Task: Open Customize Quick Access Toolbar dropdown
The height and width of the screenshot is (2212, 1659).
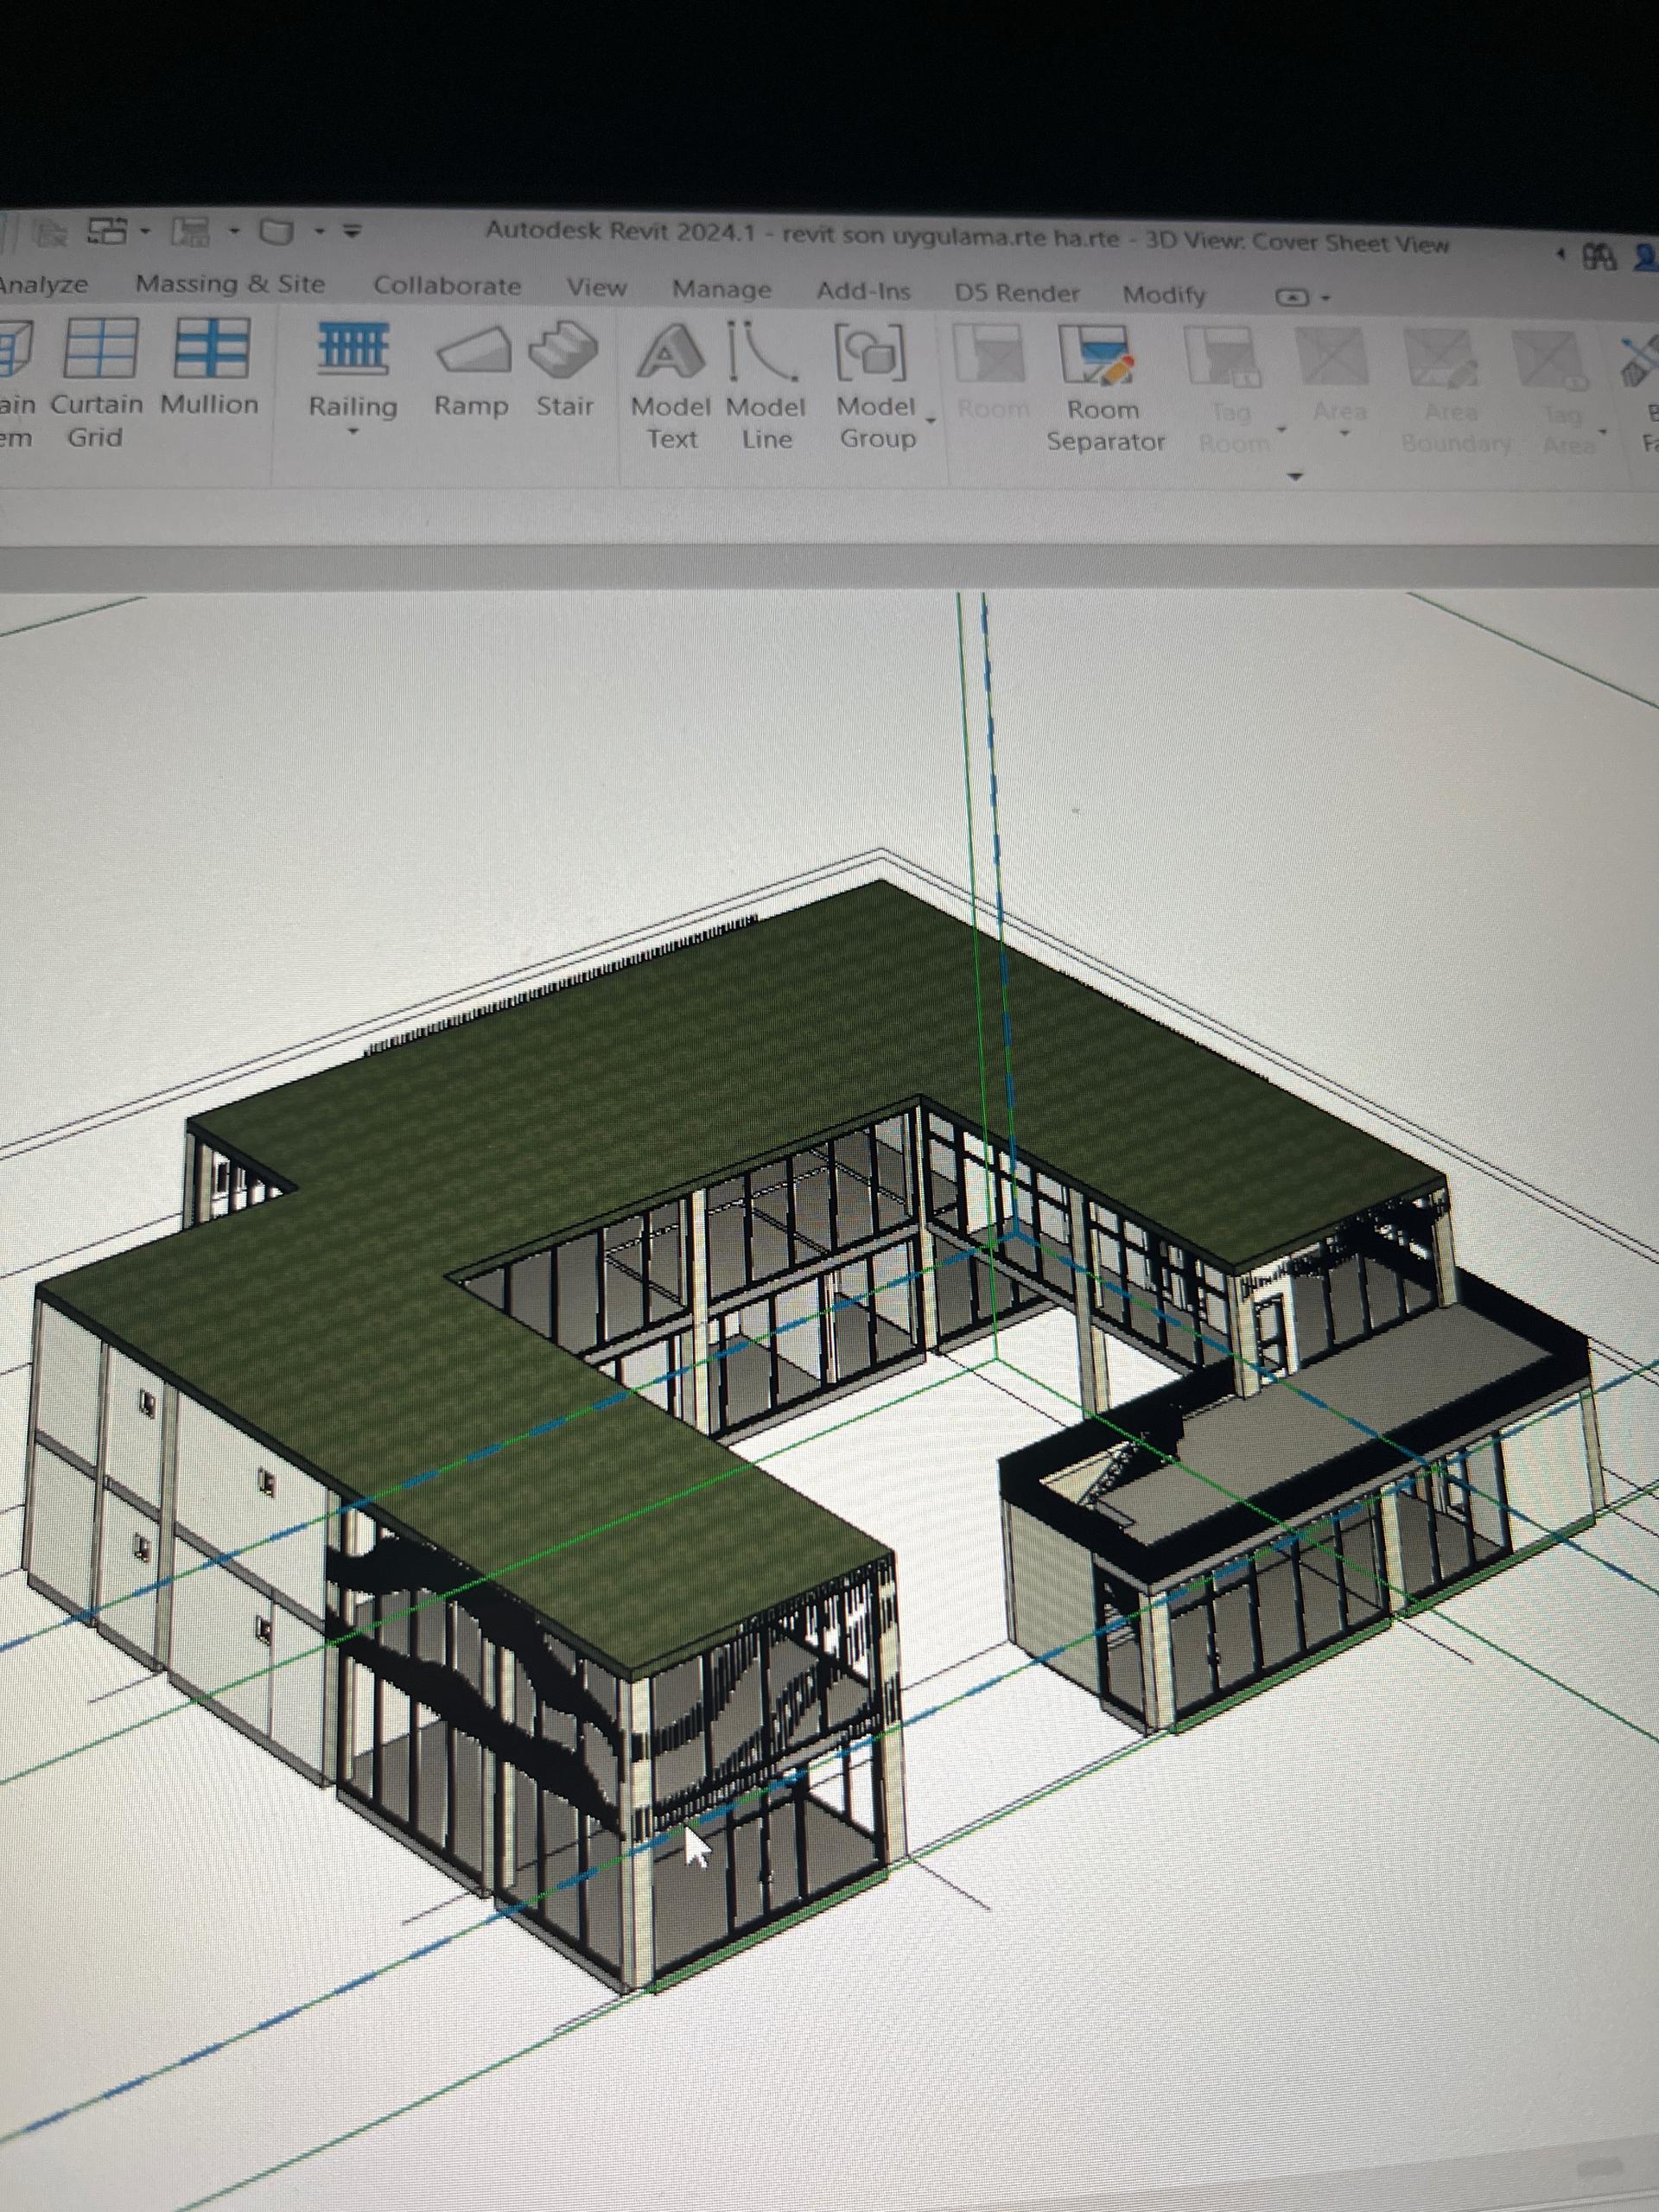Action: click(351, 231)
